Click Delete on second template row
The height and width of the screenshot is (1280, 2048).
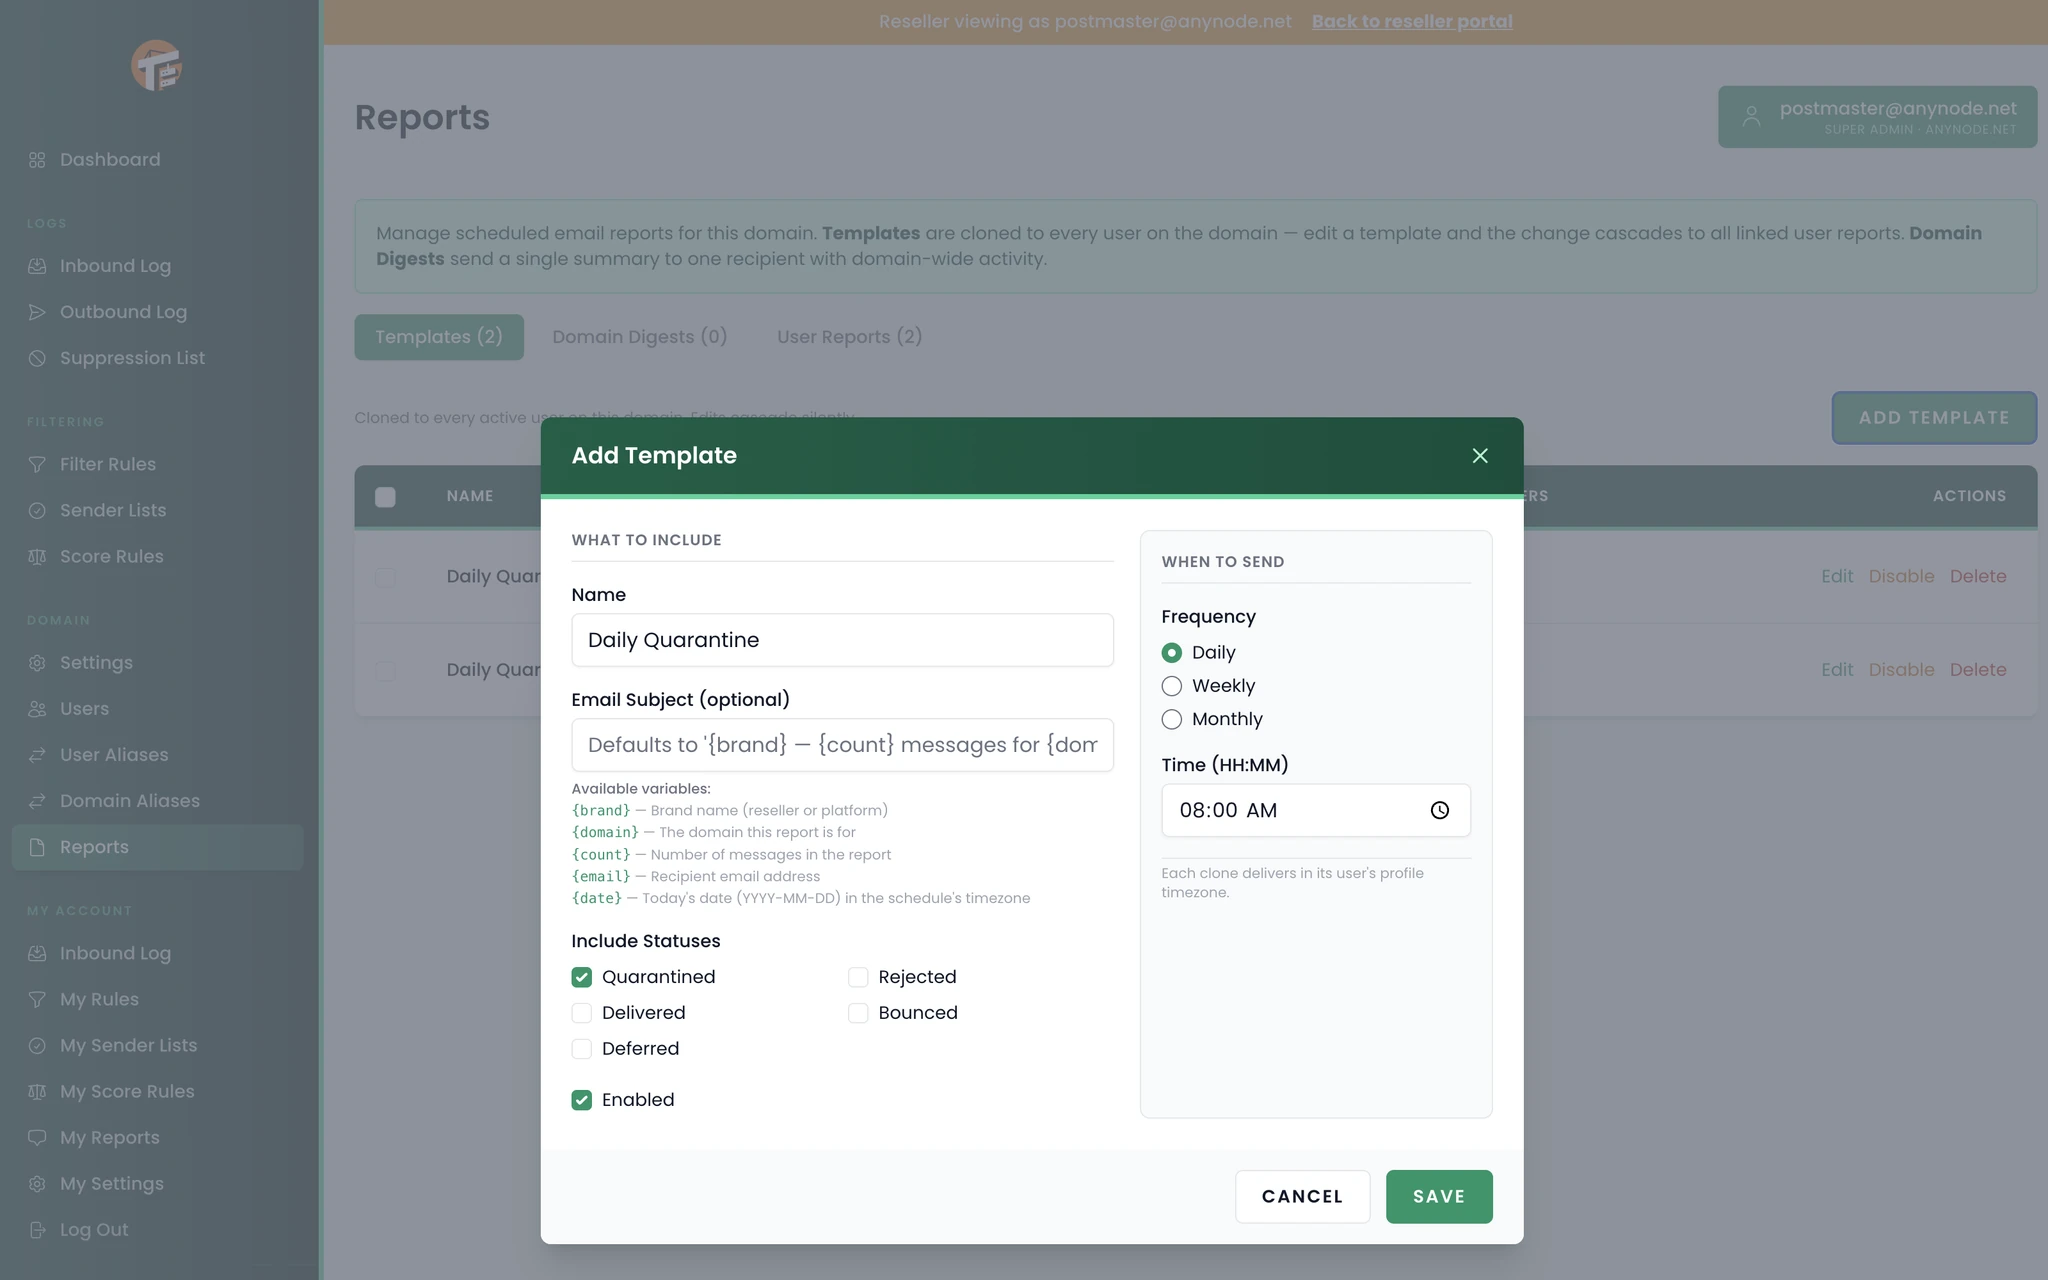(x=1978, y=670)
